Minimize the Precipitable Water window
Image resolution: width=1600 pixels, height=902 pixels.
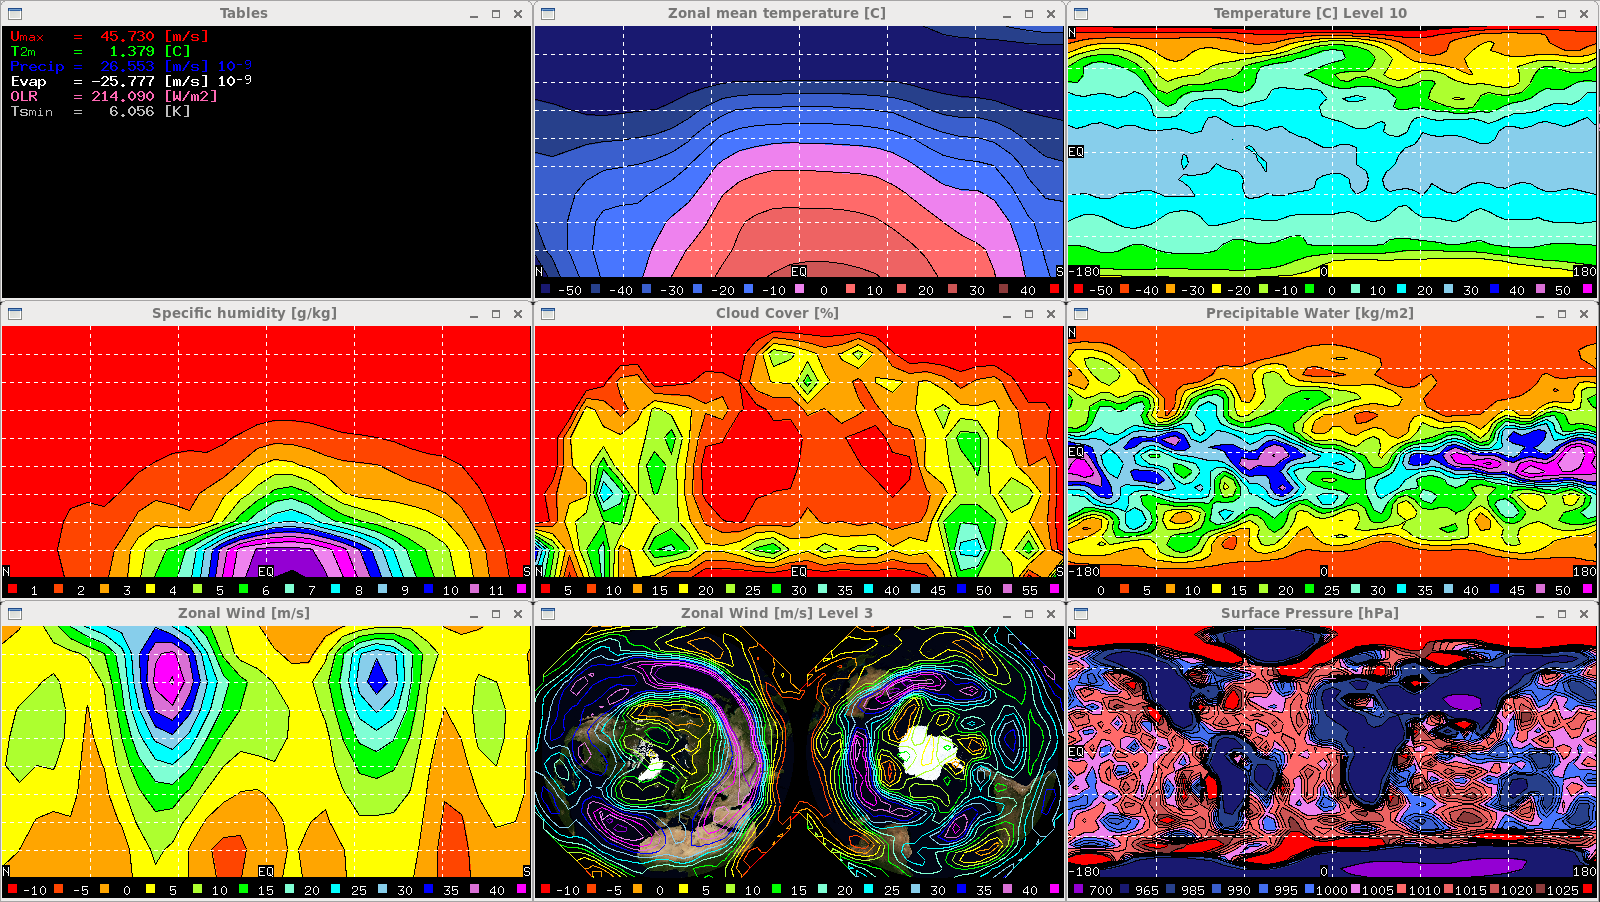pyautogui.click(x=1540, y=314)
